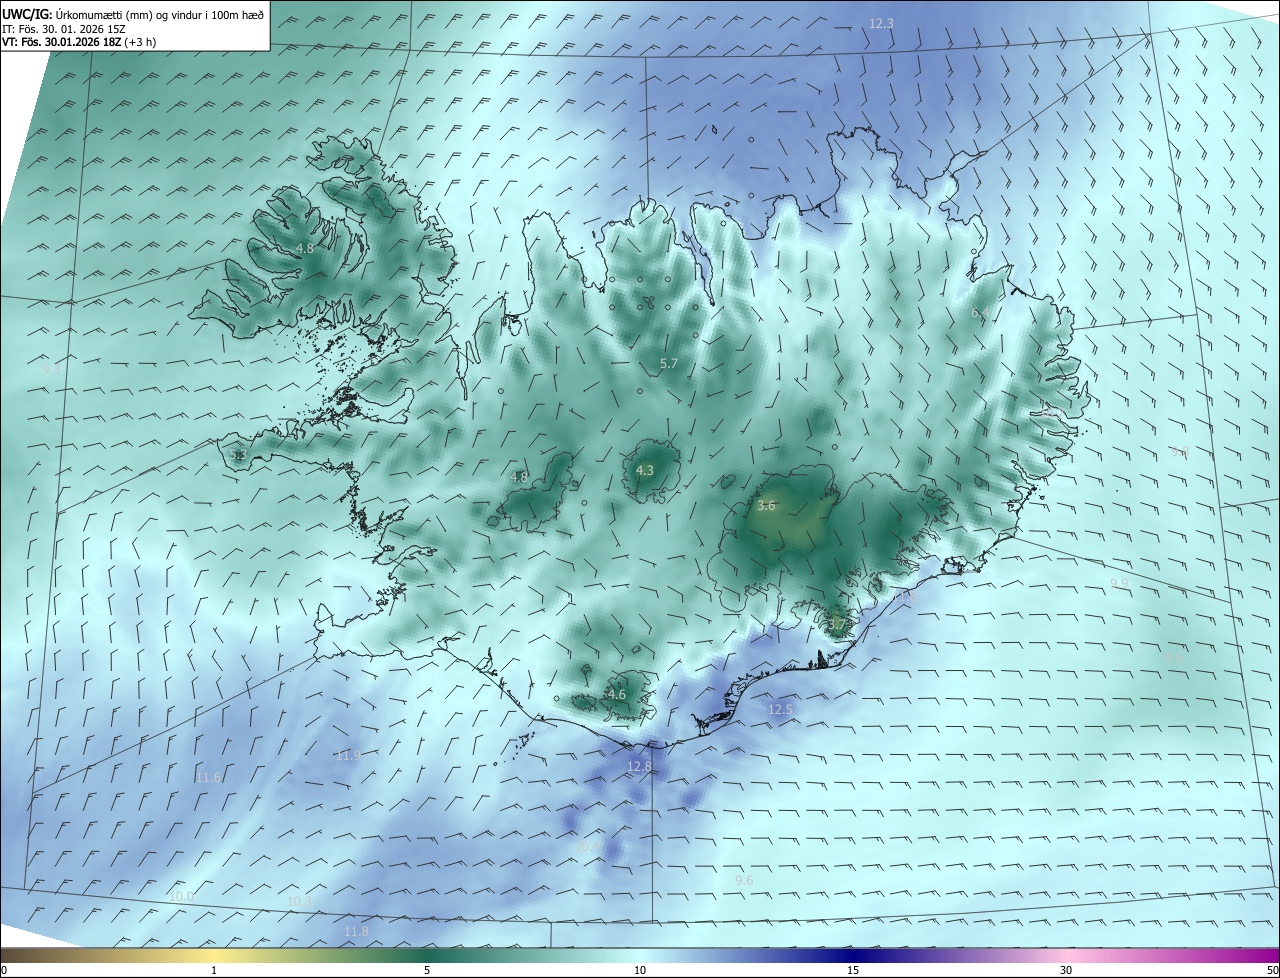Click the 3.6 value label

766,506
